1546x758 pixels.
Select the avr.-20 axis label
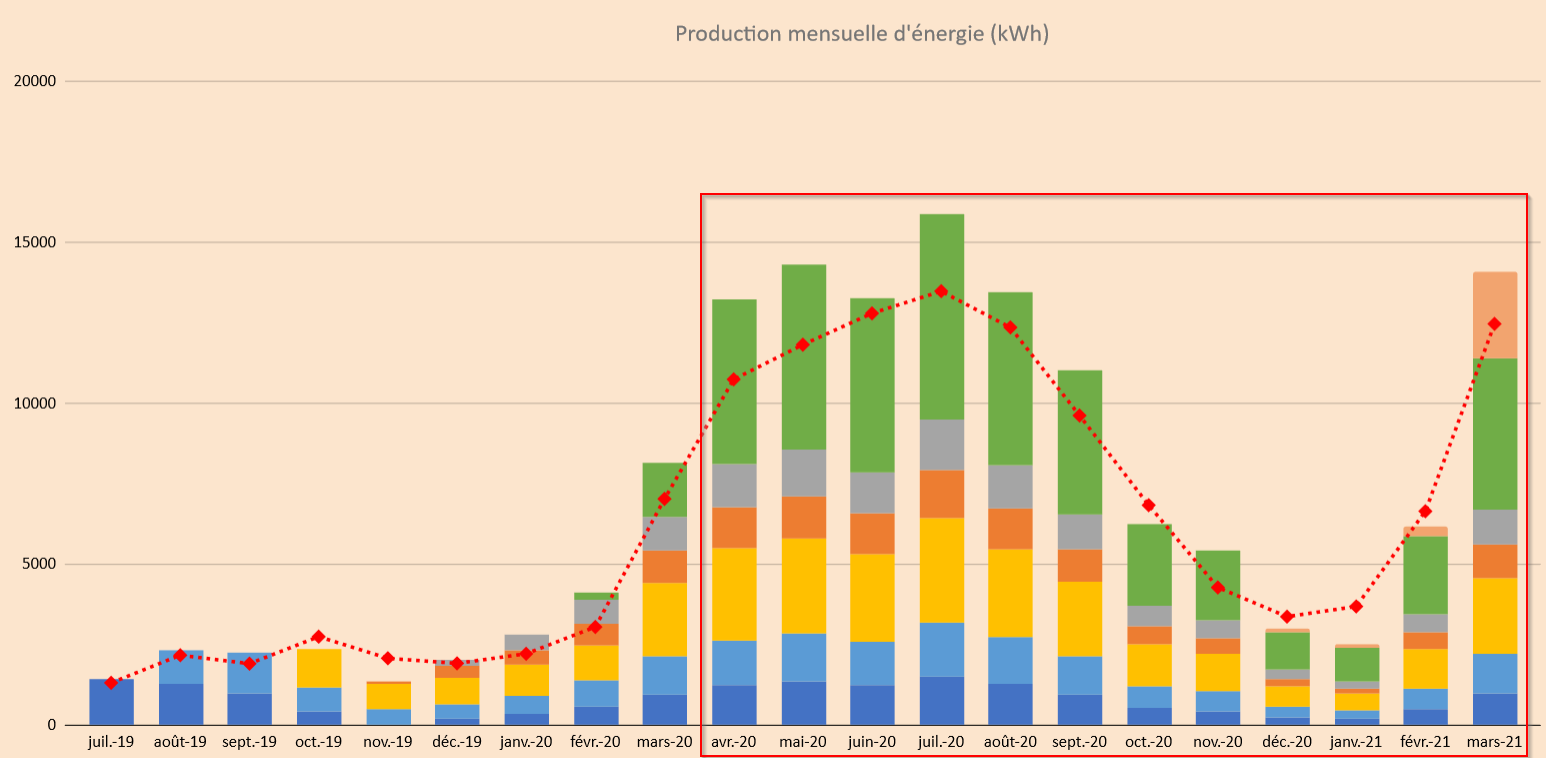click(734, 742)
